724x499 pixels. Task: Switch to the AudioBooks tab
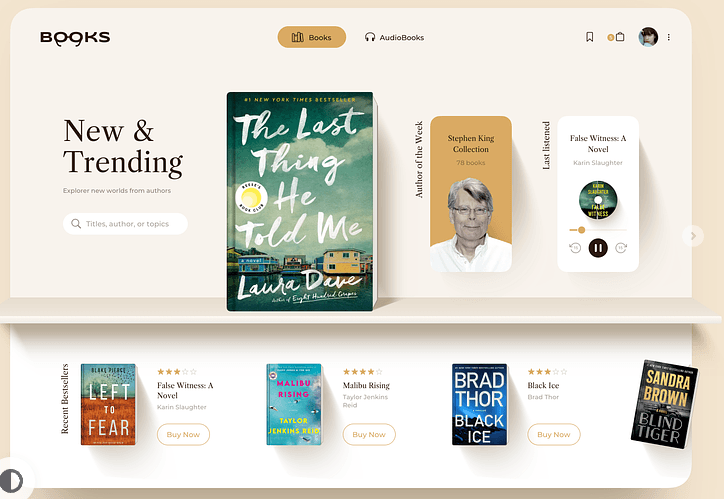pos(394,37)
